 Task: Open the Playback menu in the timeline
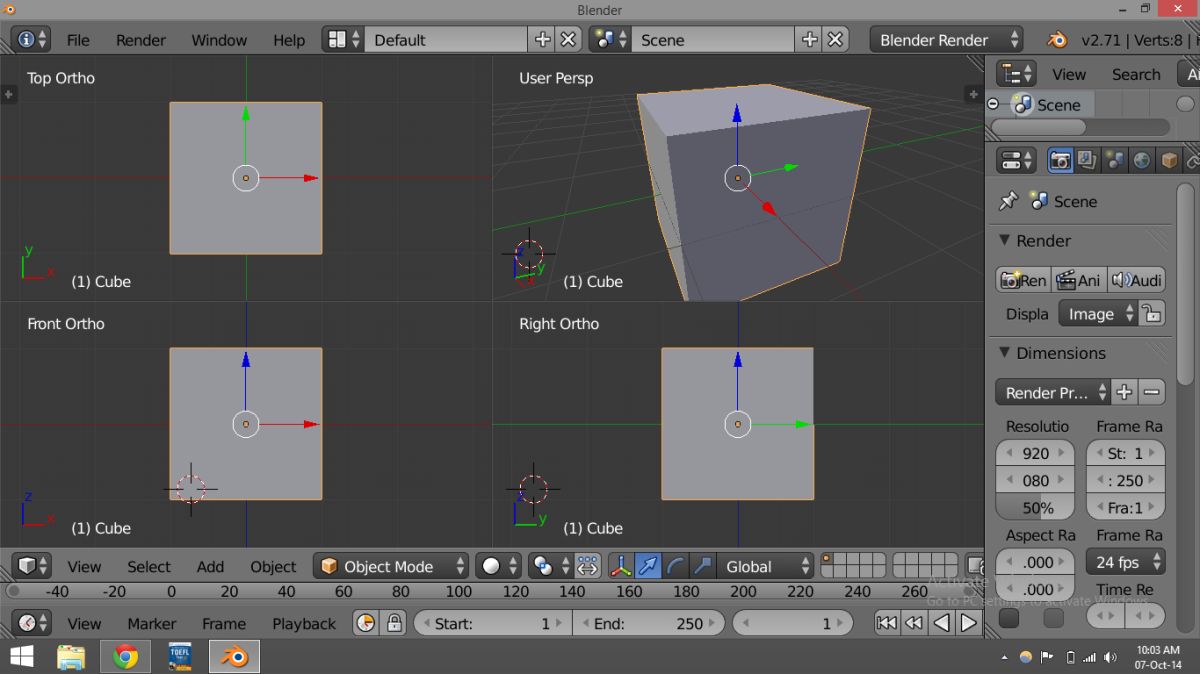coord(304,623)
